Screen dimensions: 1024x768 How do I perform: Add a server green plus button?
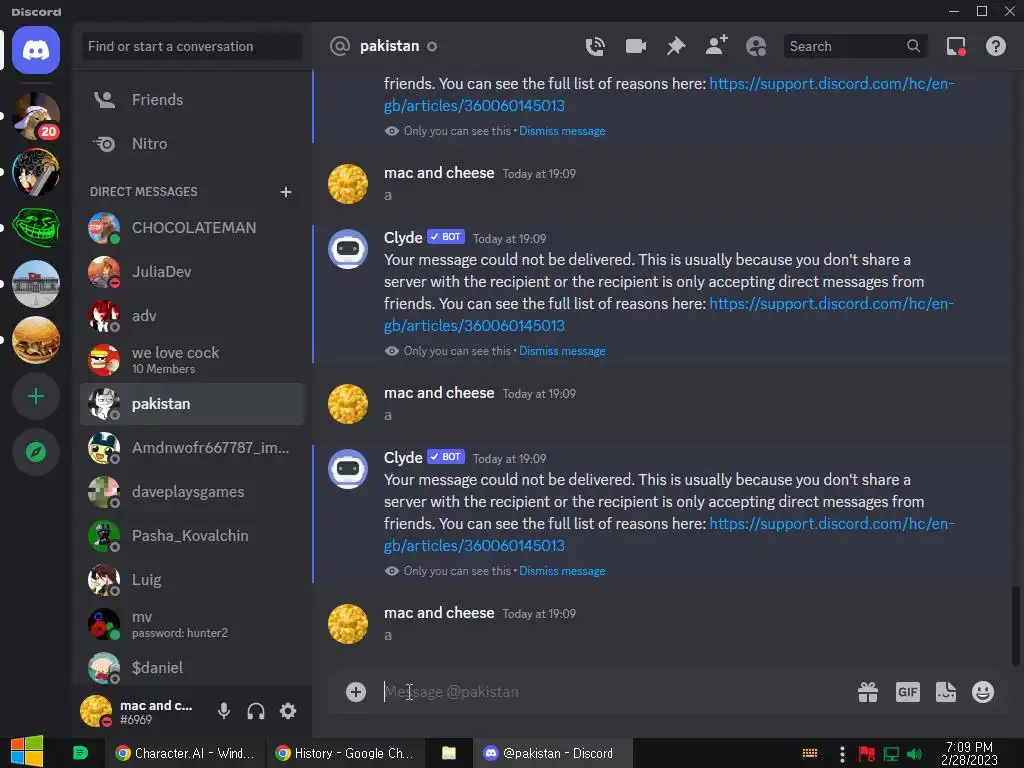(36, 396)
